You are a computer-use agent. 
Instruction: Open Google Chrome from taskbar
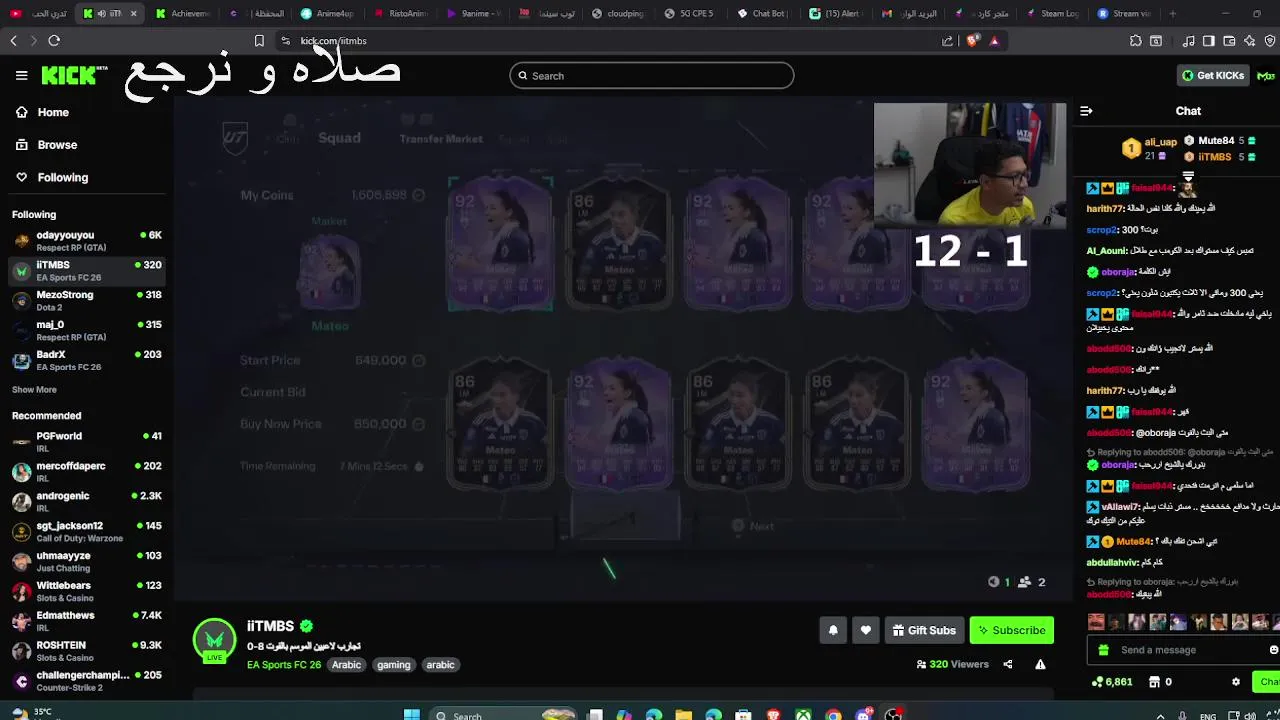[x=833, y=715]
